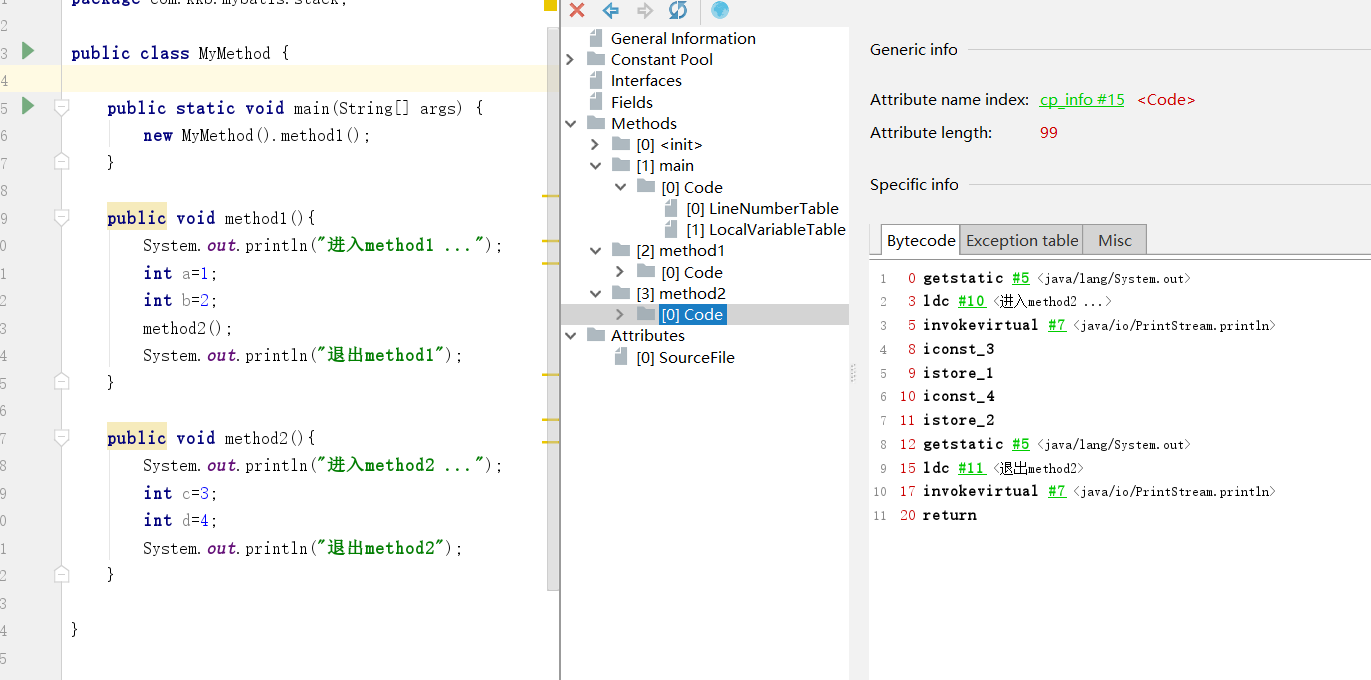
Task: Click the iconst_4 bytecode instruction
Action: [x=958, y=396]
